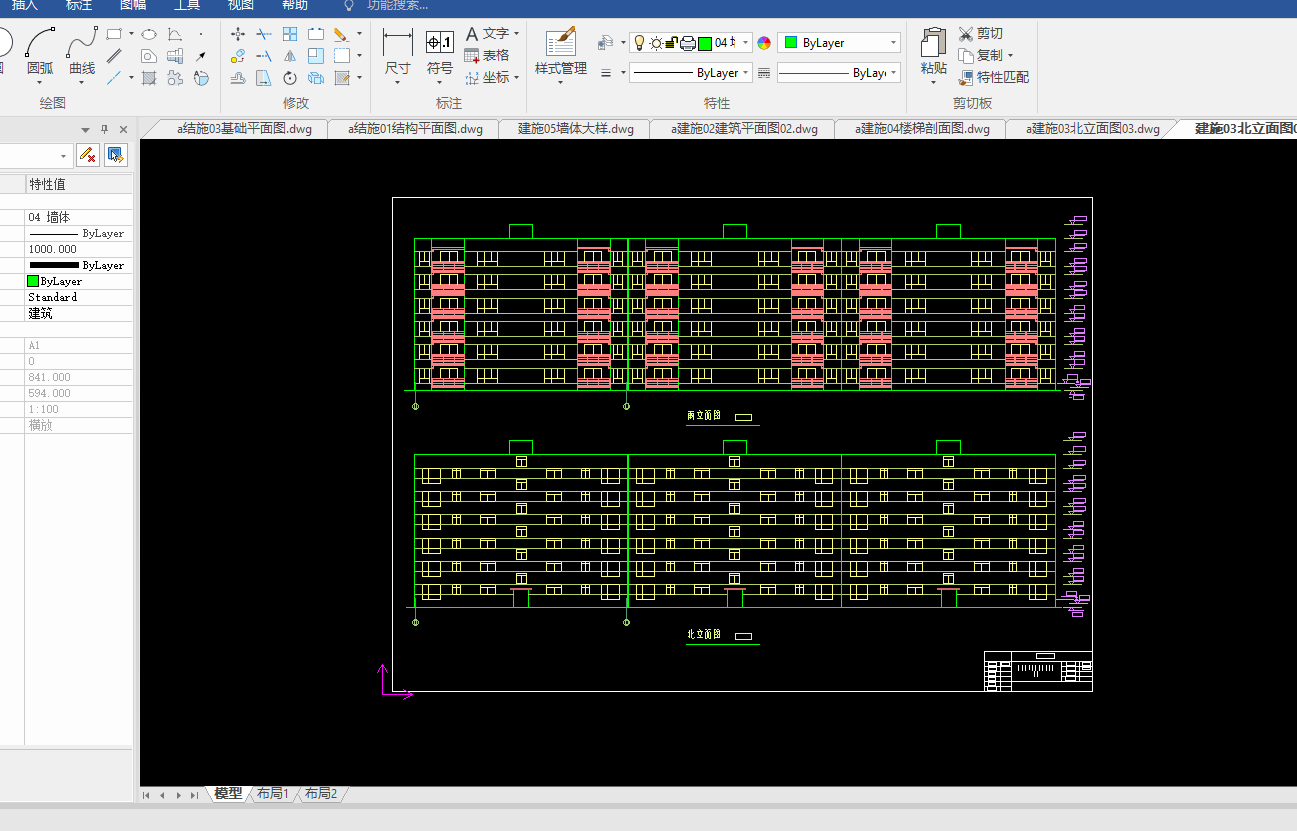Click the 表格 table button
1297x831 pixels.
pyautogui.click(x=487, y=56)
